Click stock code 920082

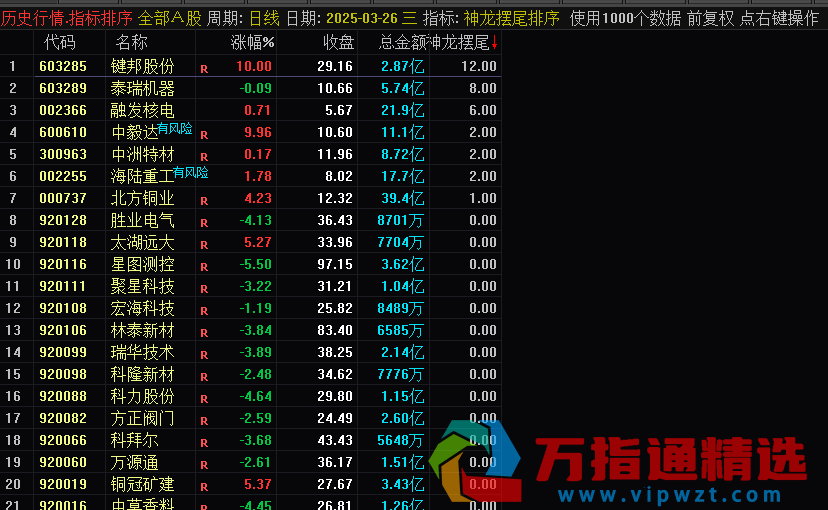click(x=63, y=418)
